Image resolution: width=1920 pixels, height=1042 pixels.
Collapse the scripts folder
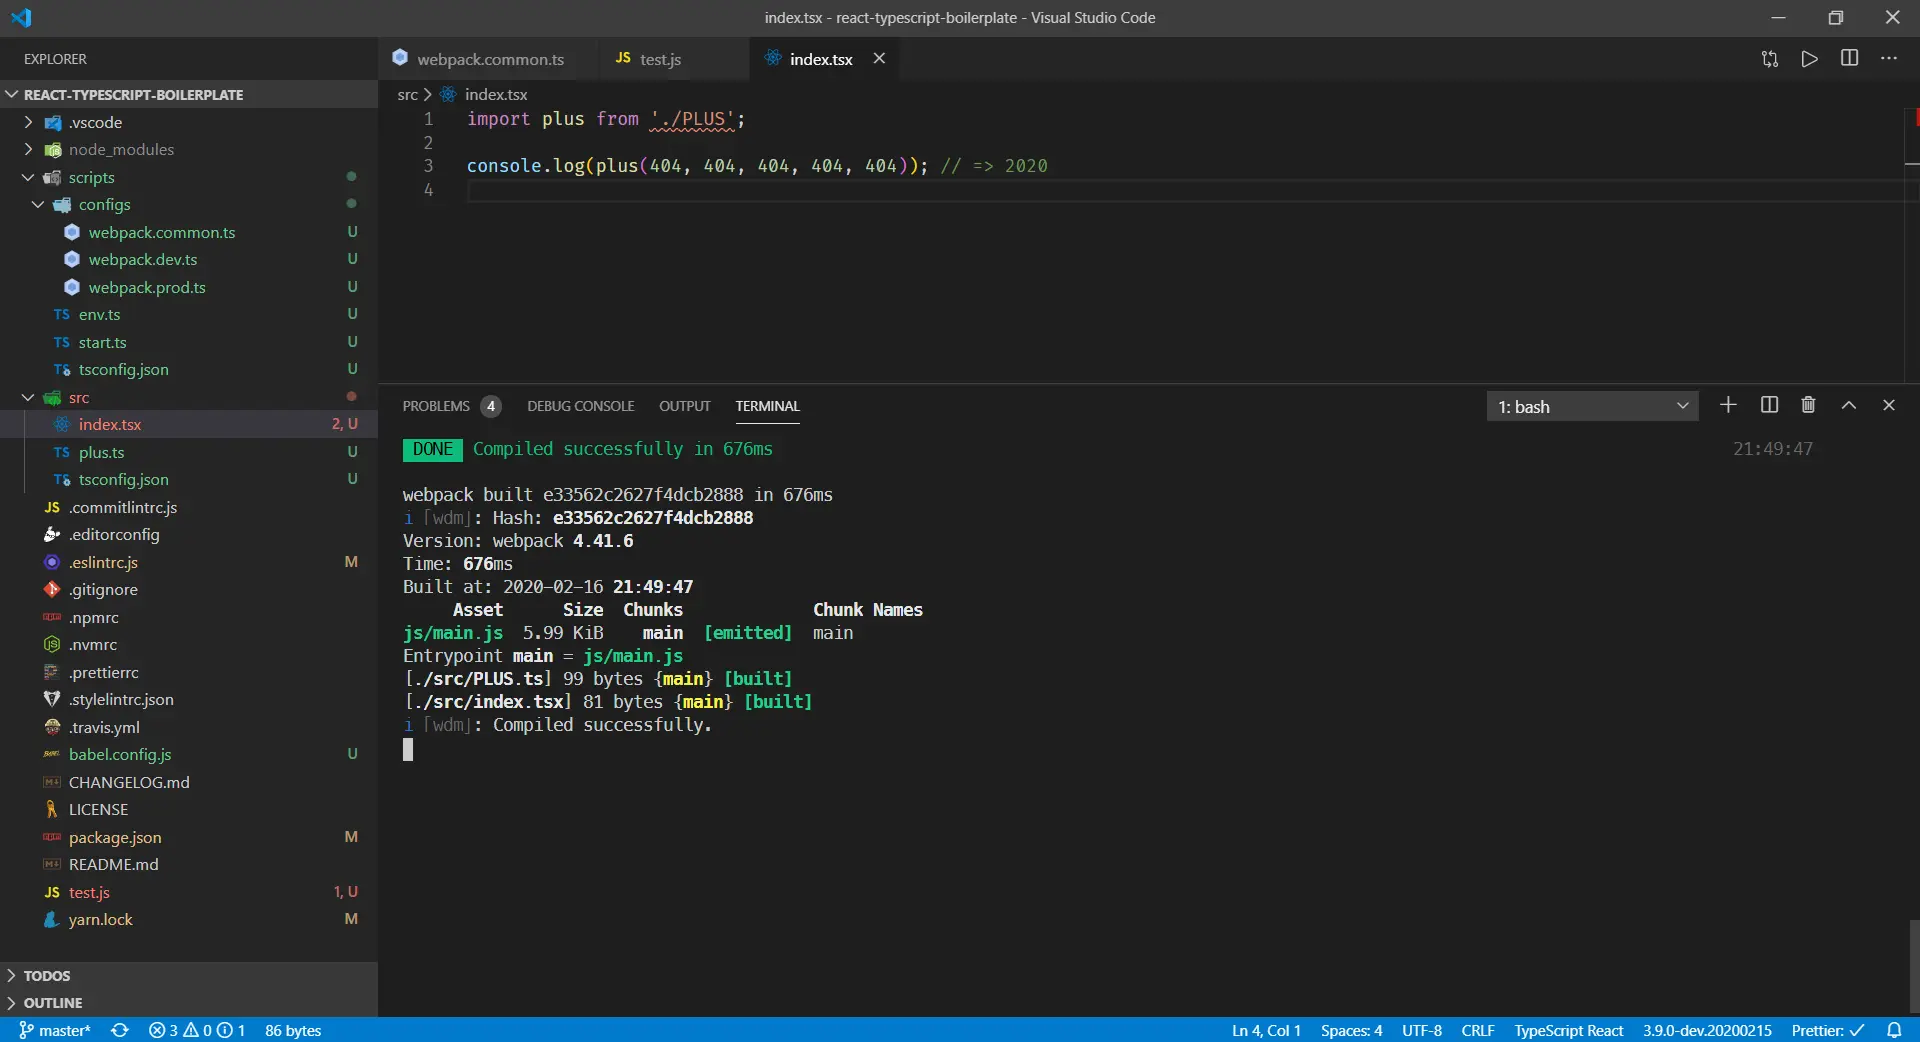pyautogui.click(x=189, y=177)
